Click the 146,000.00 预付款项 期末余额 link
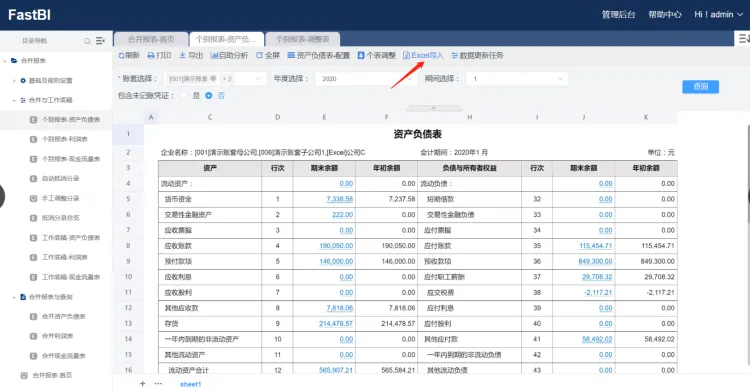 [x=336, y=262]
